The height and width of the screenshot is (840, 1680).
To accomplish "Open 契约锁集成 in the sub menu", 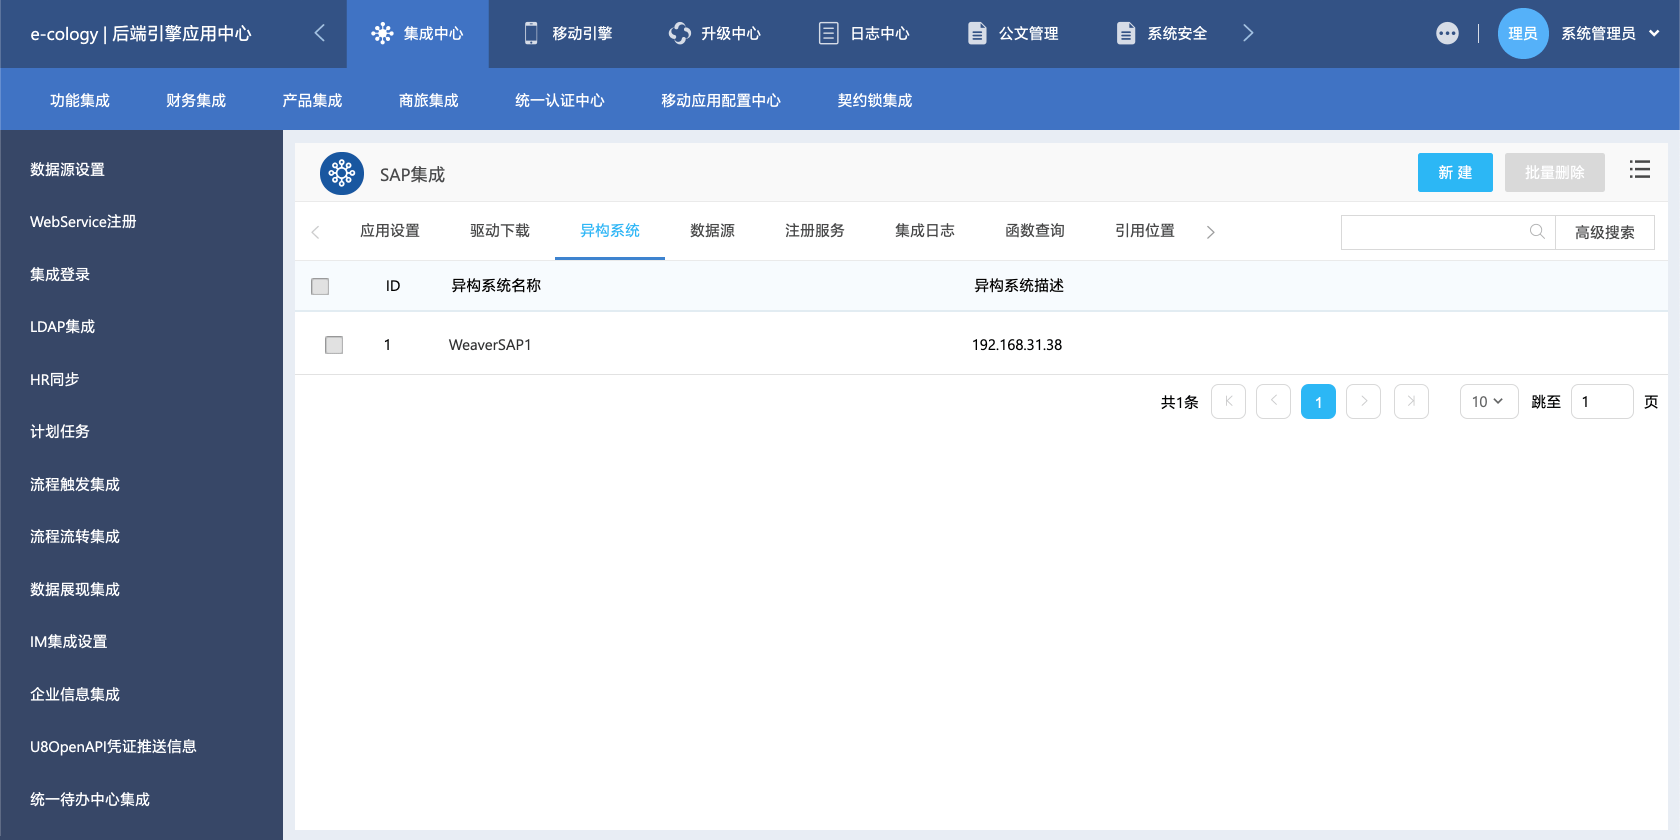I will point(875,100).
